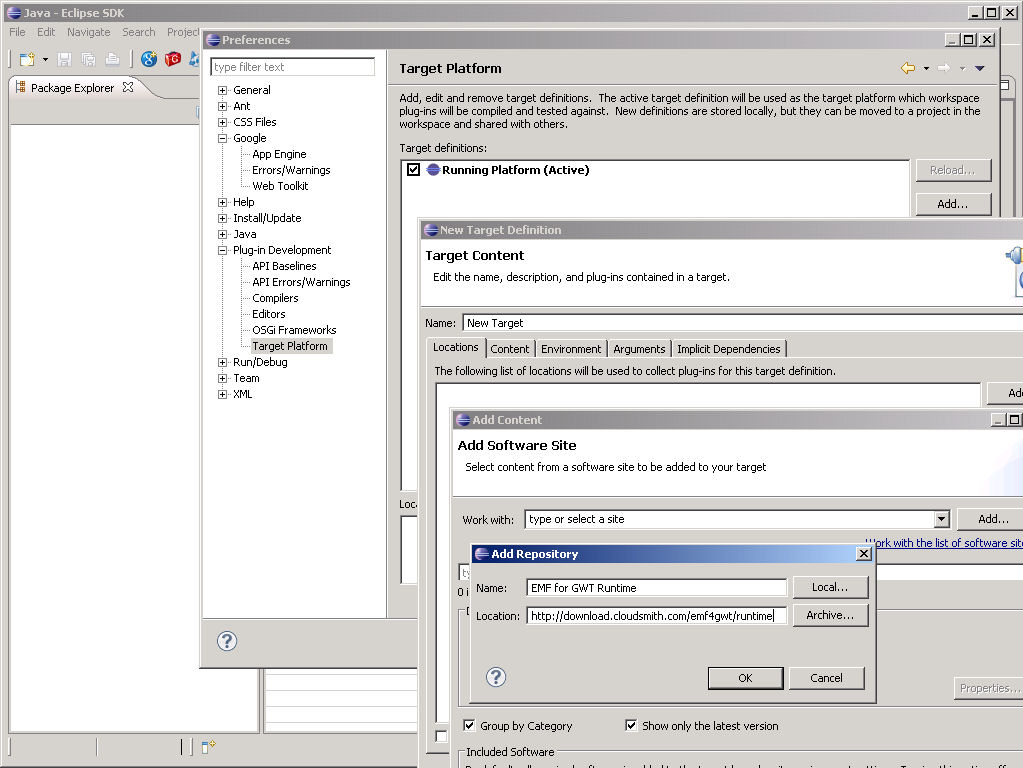Click the Local... button

pos(830,587)
